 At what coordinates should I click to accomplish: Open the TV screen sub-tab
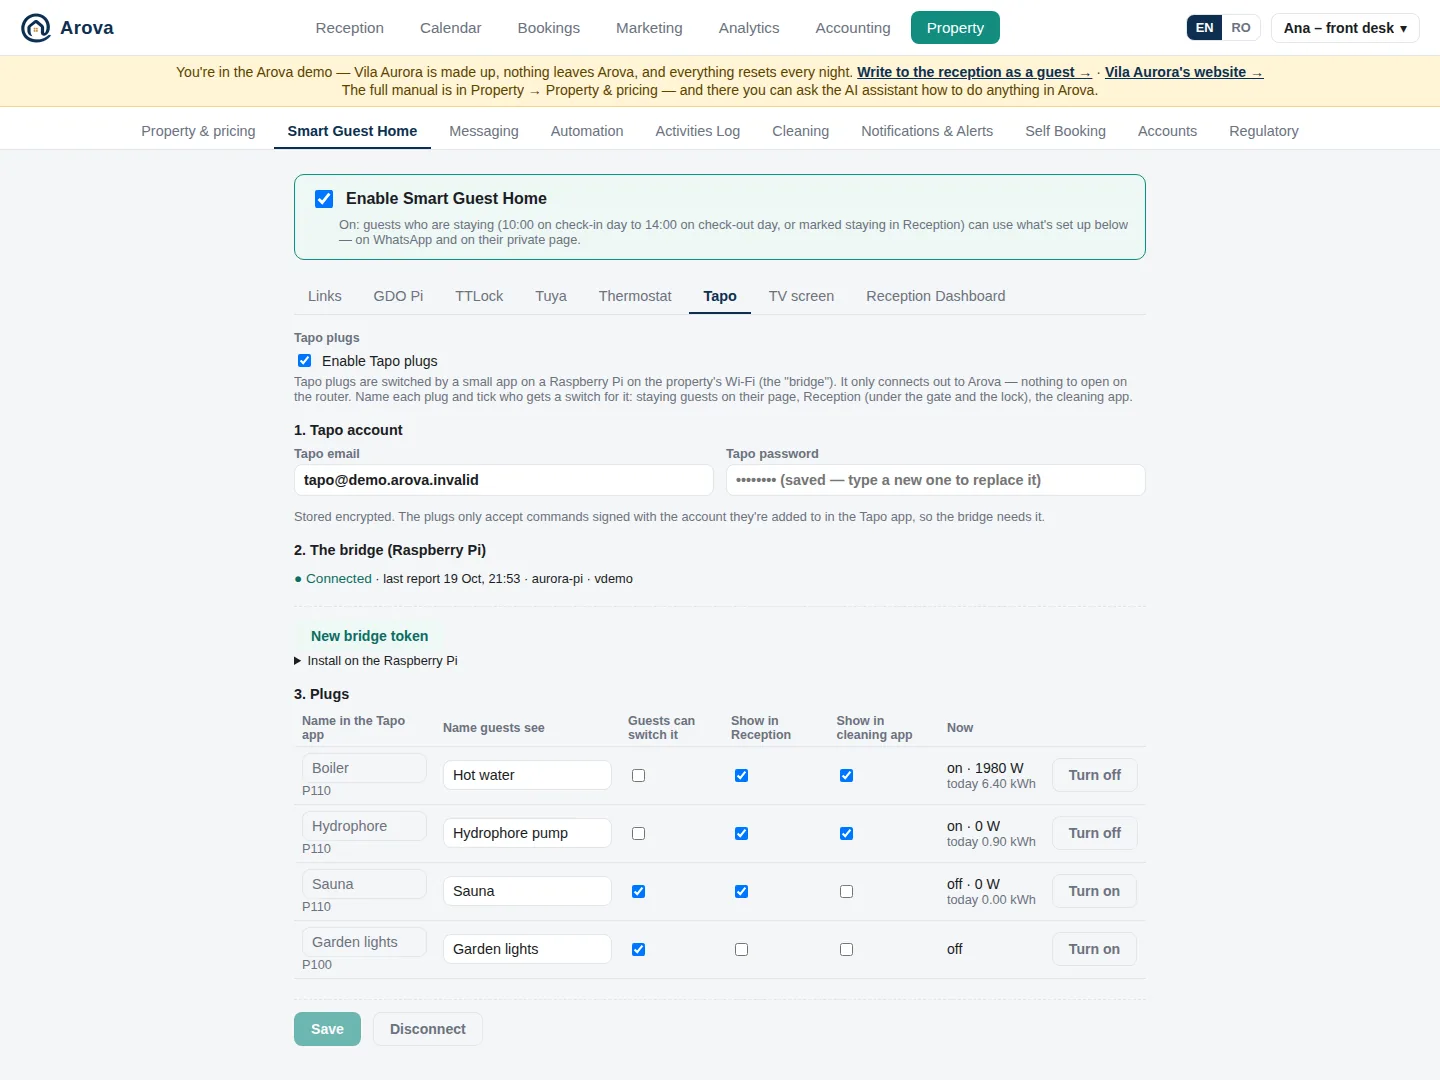[801, 296]
